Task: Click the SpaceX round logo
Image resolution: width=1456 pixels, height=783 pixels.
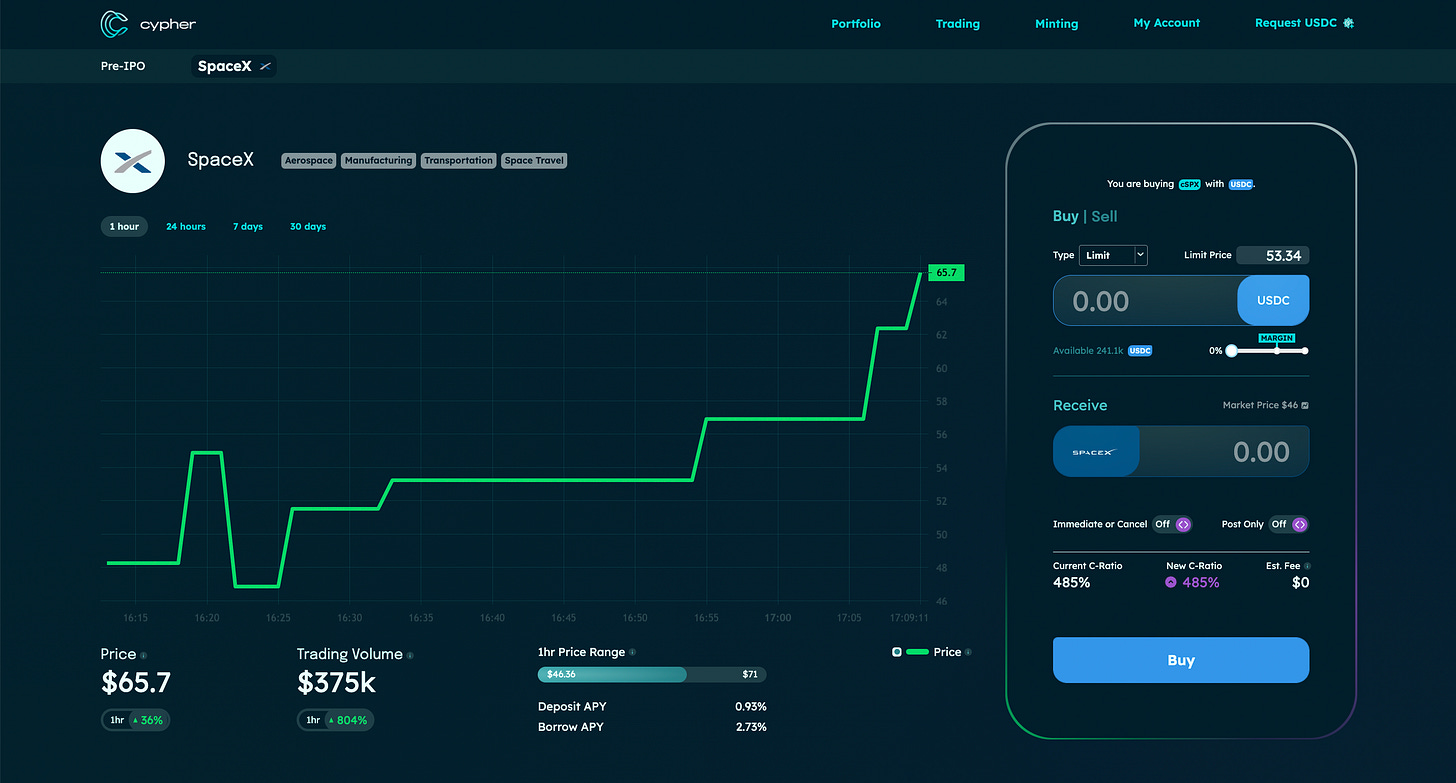Action: (132, 161)
